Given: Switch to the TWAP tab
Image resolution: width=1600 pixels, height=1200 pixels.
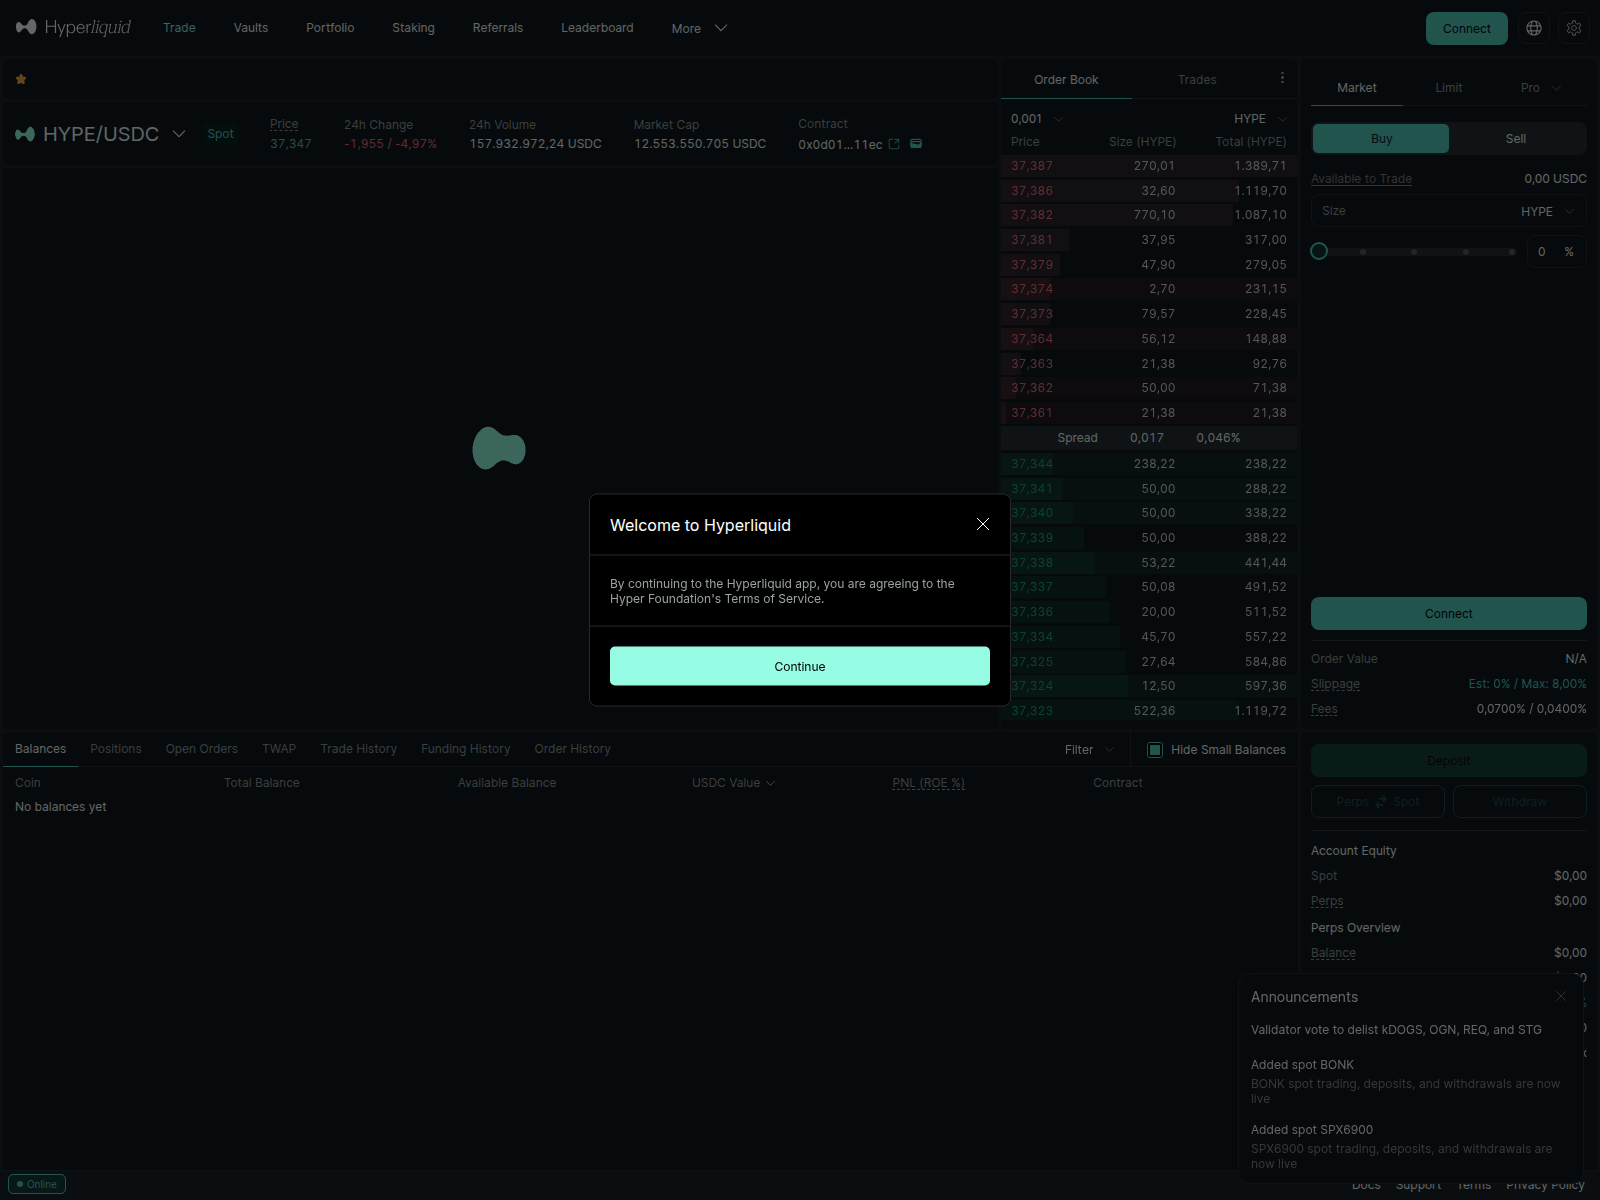Looking at the screenshot, I should pos(279,749).
